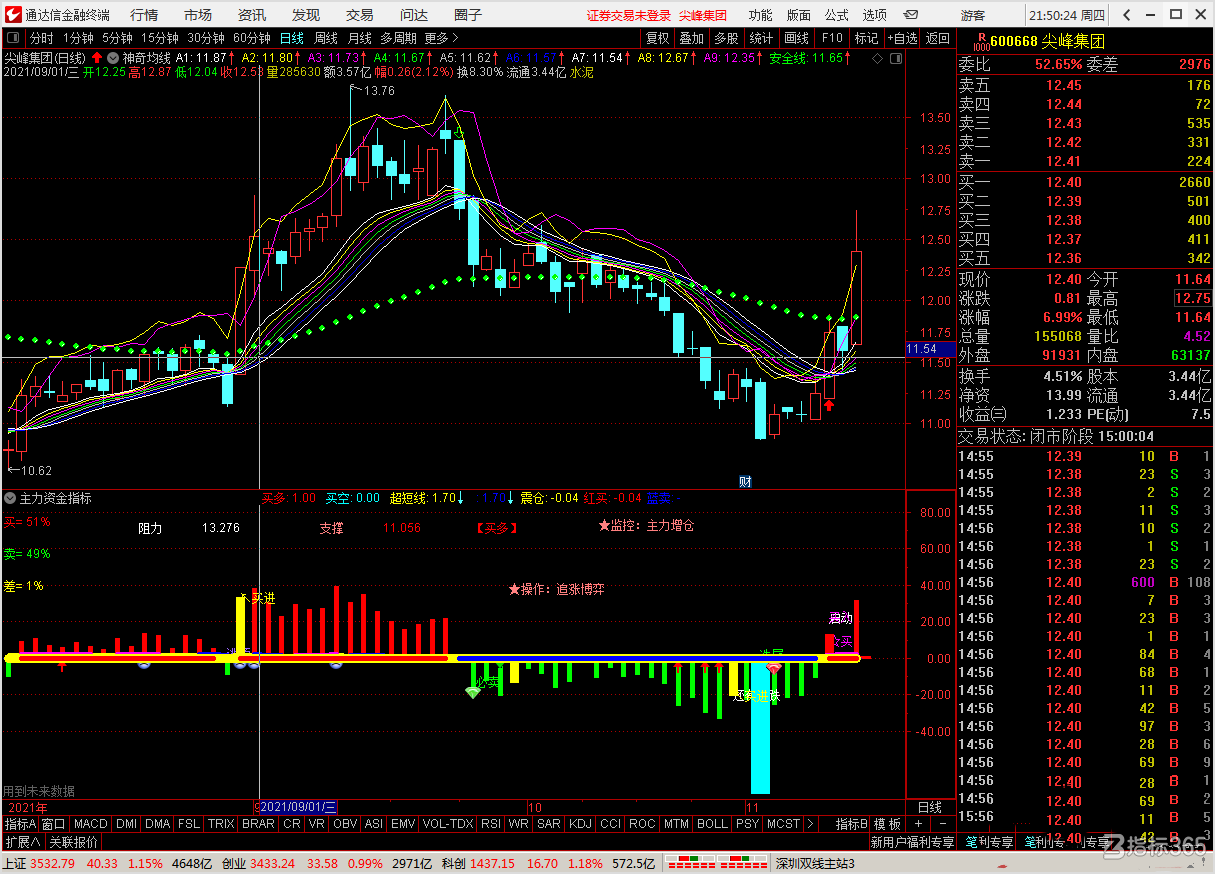This screenshot has width=1215, height=874.
Task: Click the red up arrow beside 尖峰集团(日线)
Action: click(97, 58)
